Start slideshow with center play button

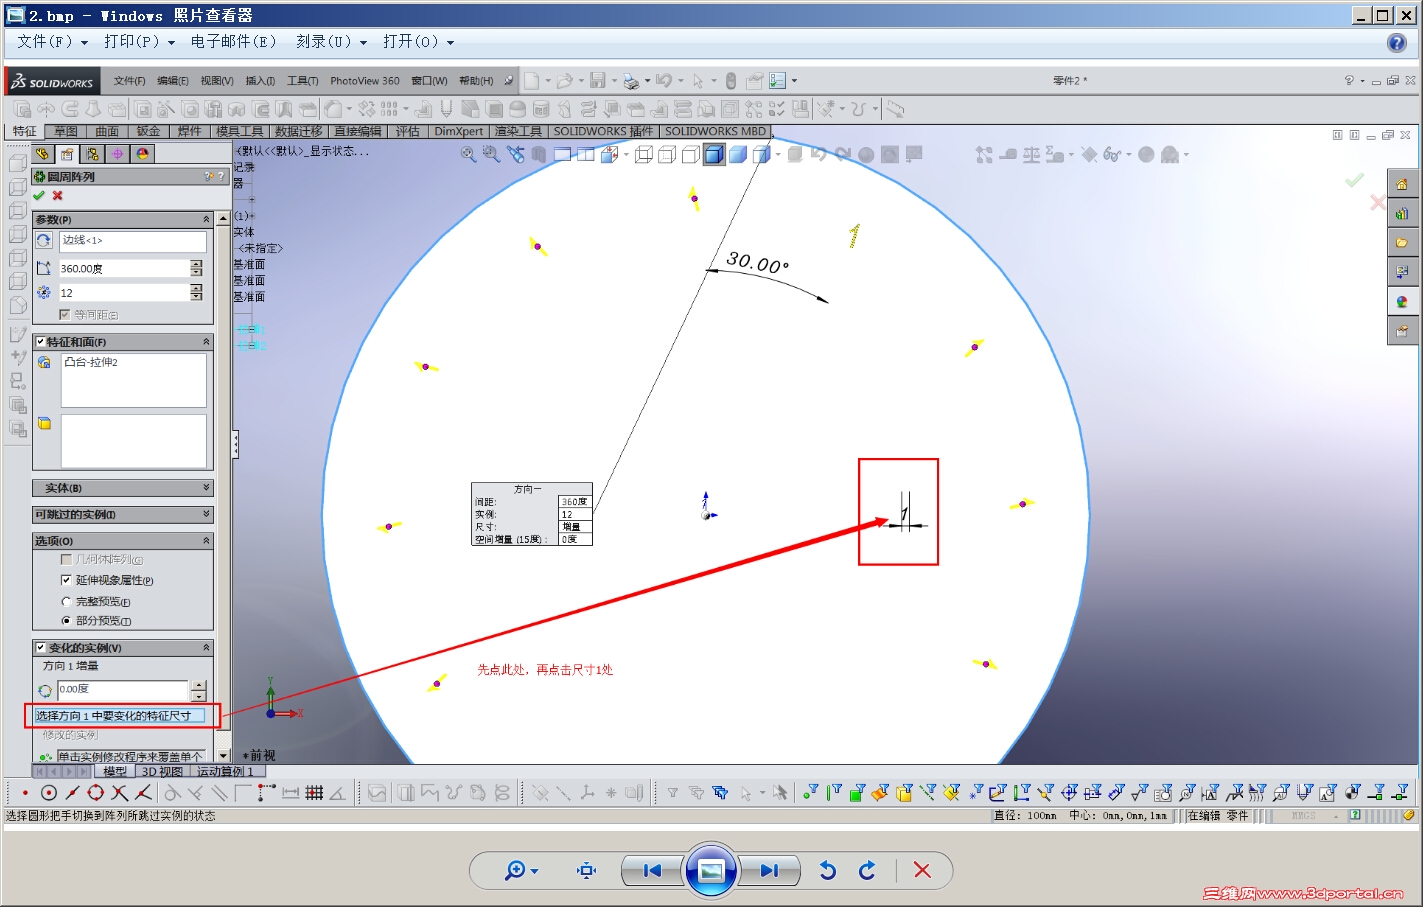click(711, 871)
